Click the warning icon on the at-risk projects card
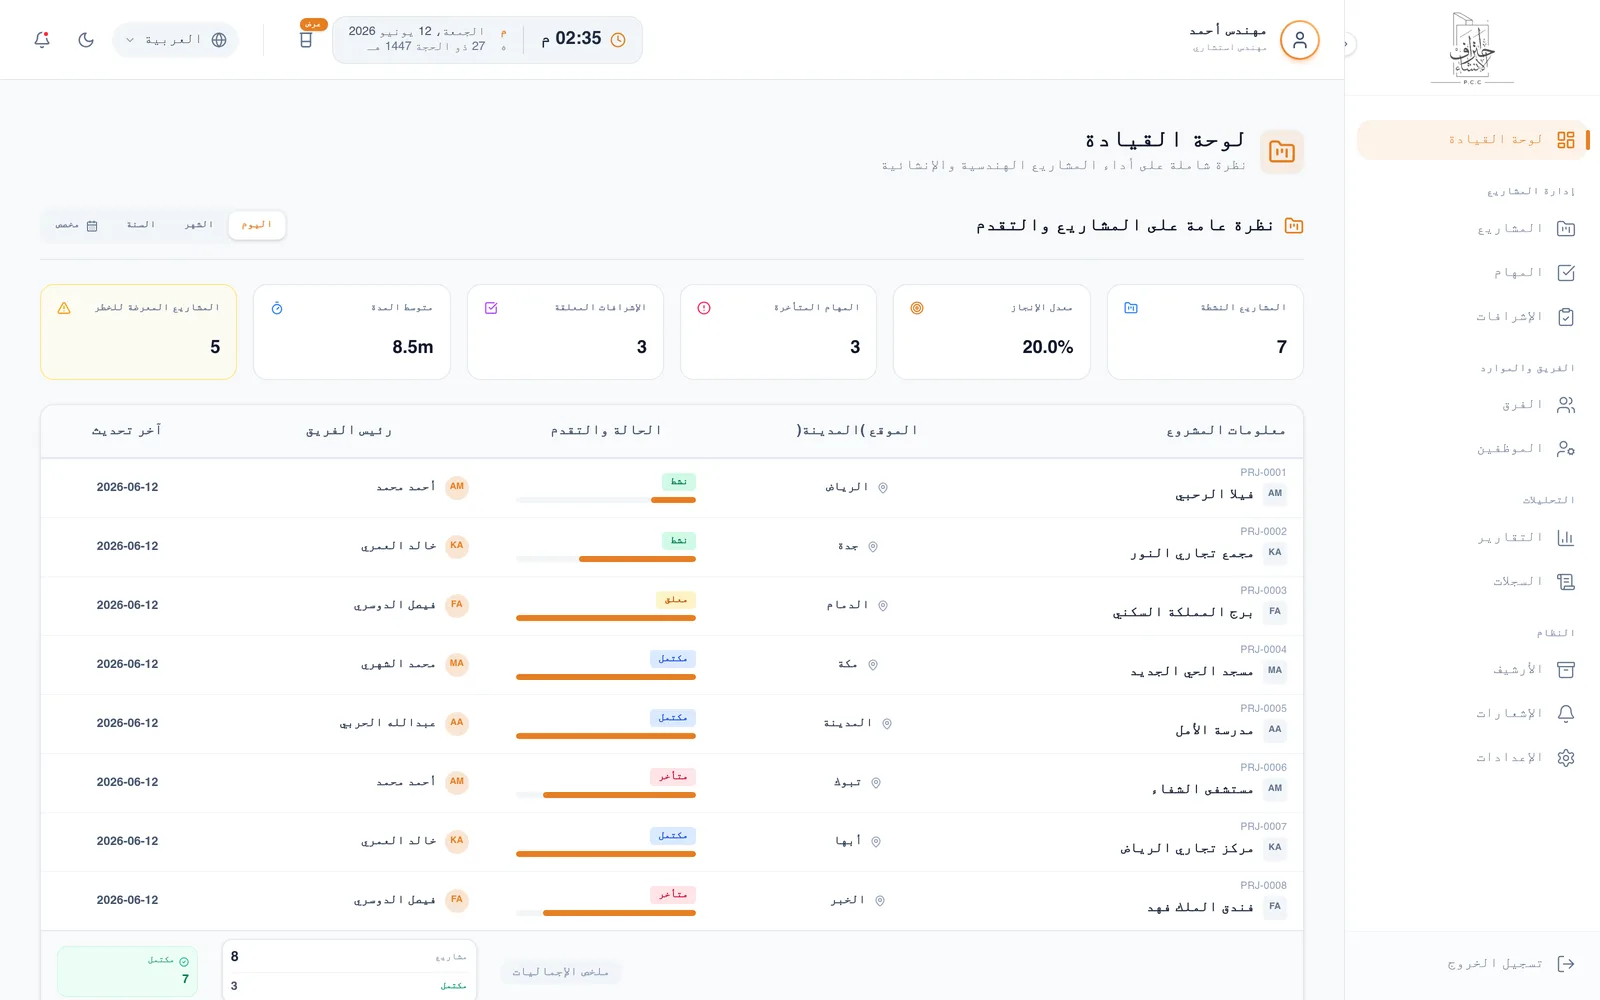 point(64,308)
